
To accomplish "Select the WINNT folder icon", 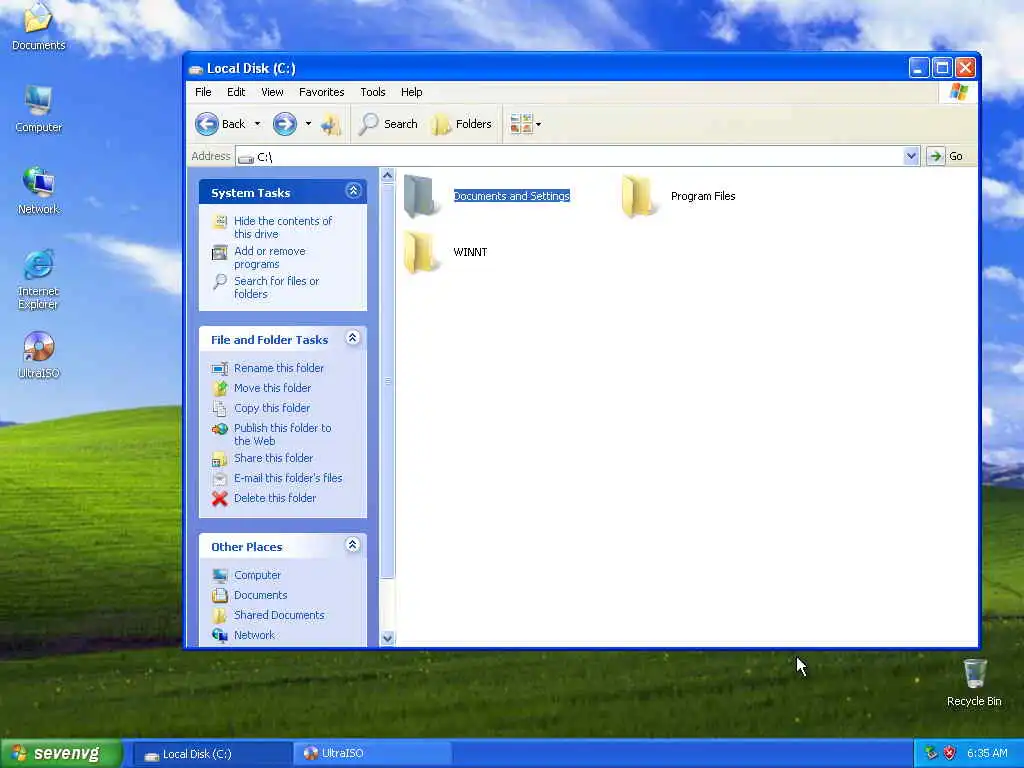I will pos(419,252).
